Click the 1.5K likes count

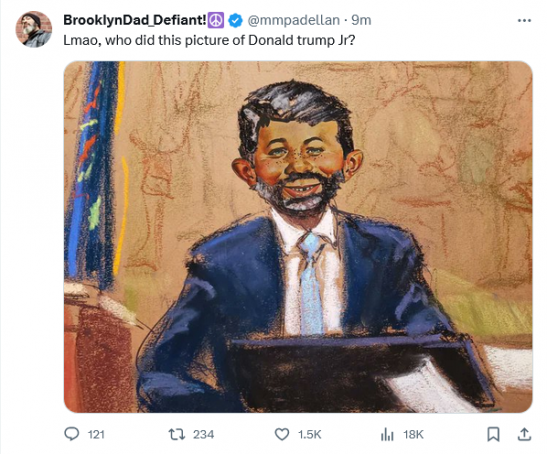(309, 434)
